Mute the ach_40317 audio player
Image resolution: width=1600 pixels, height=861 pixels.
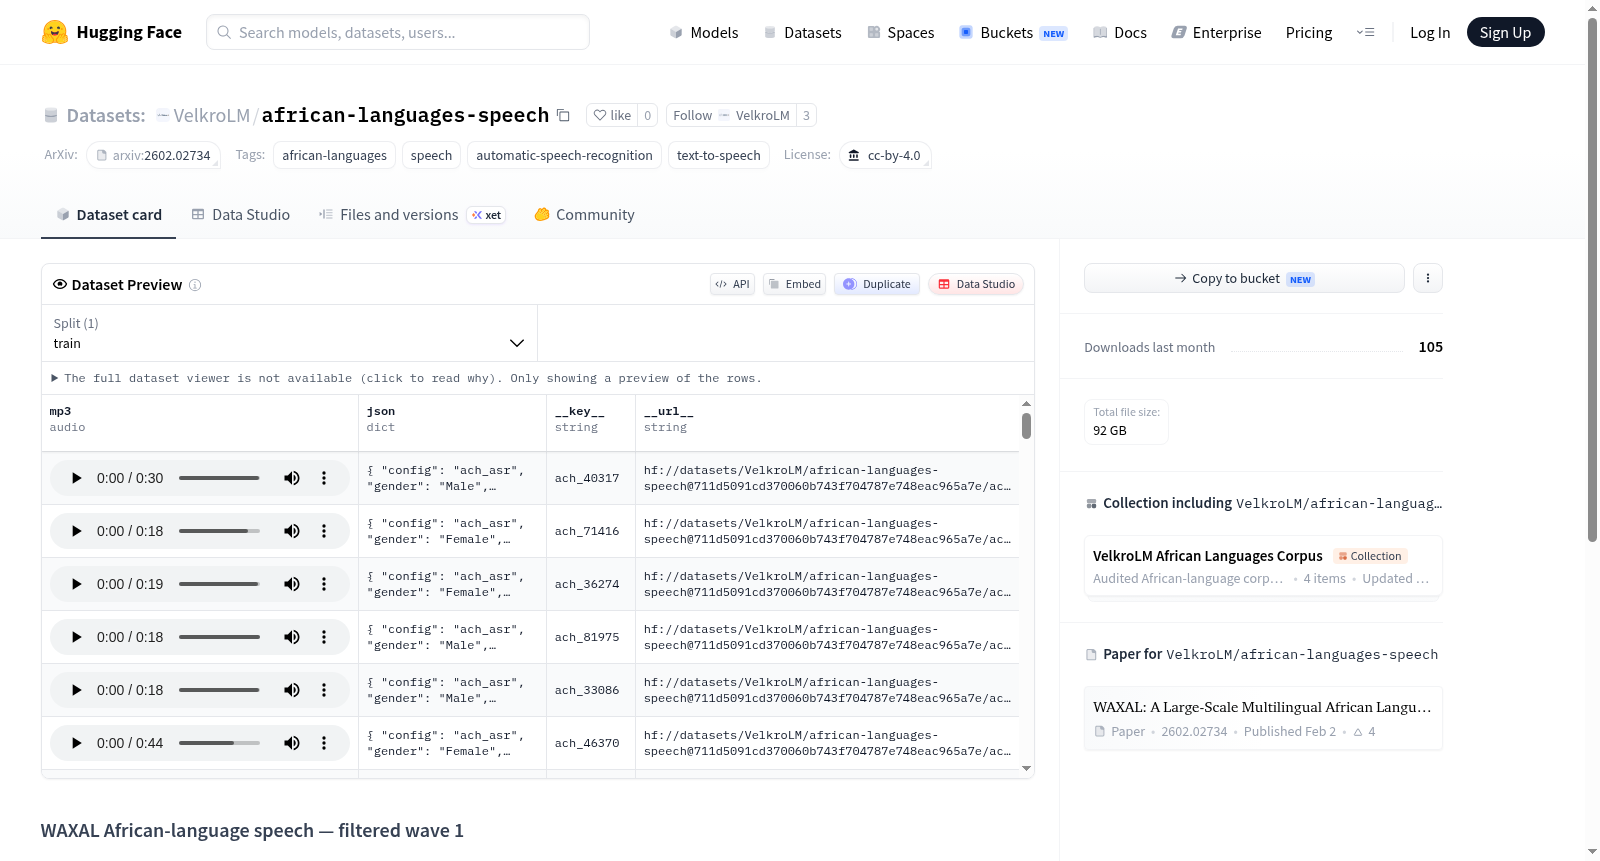pos(292,478)
